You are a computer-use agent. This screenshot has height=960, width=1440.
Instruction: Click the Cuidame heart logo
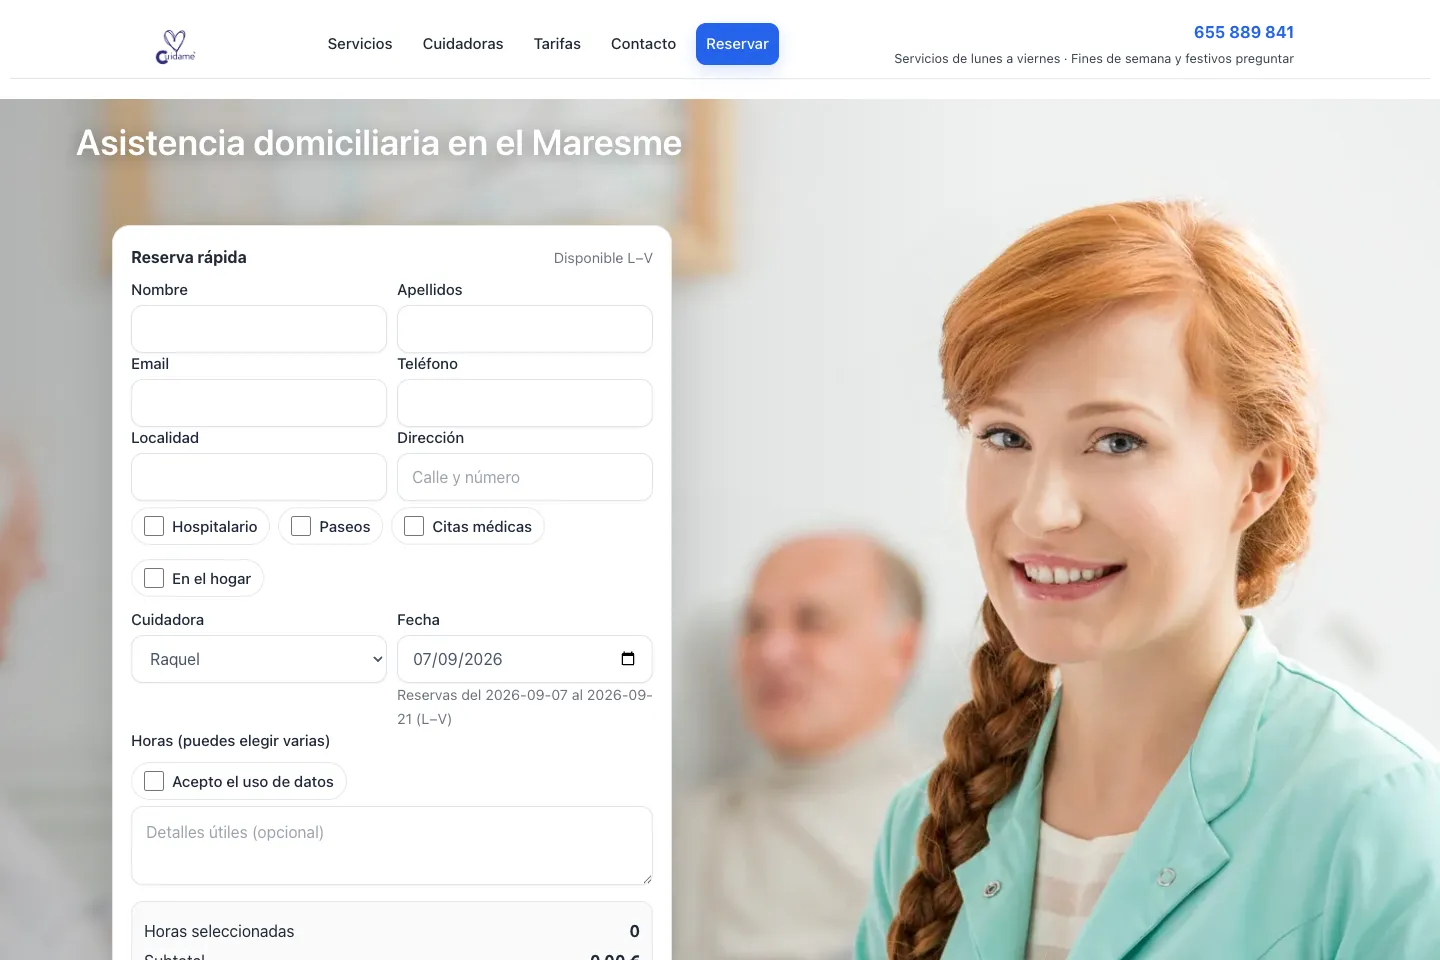[x=176, y=46]
